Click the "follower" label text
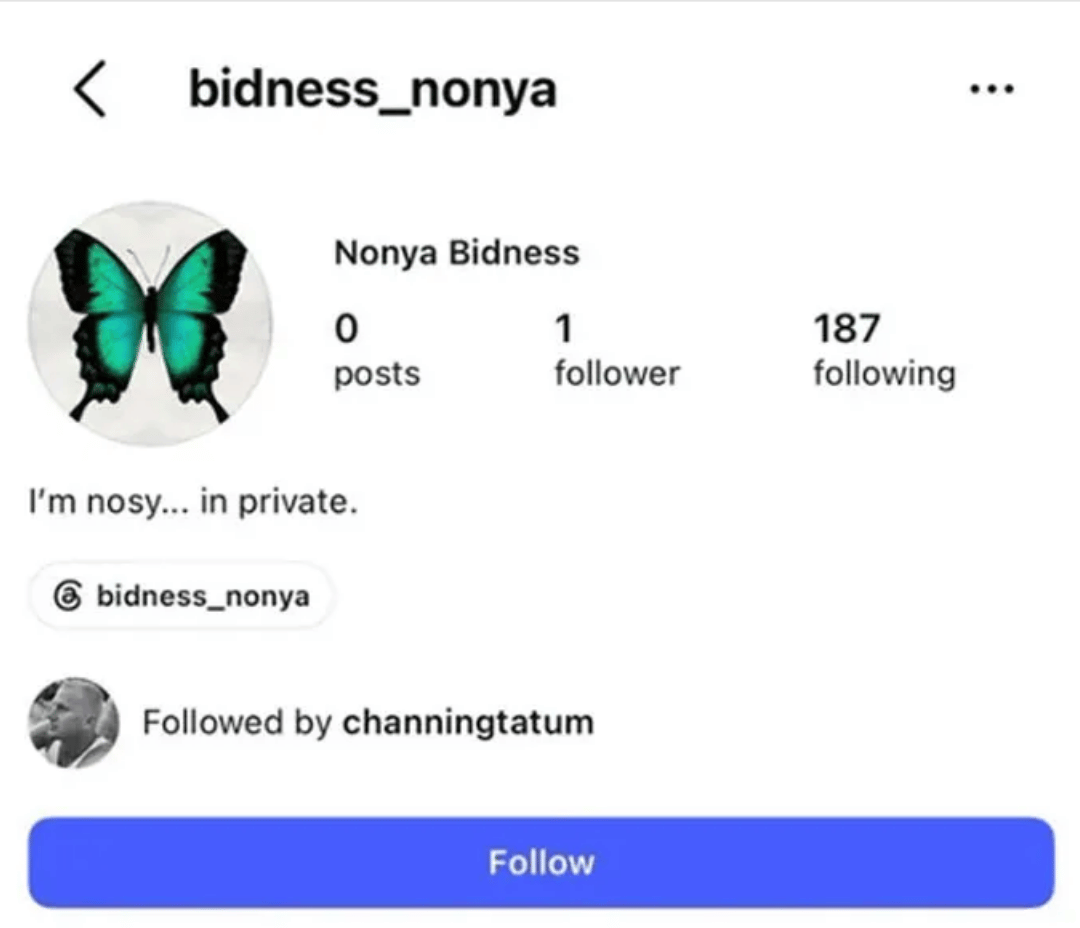 [617, 373]
